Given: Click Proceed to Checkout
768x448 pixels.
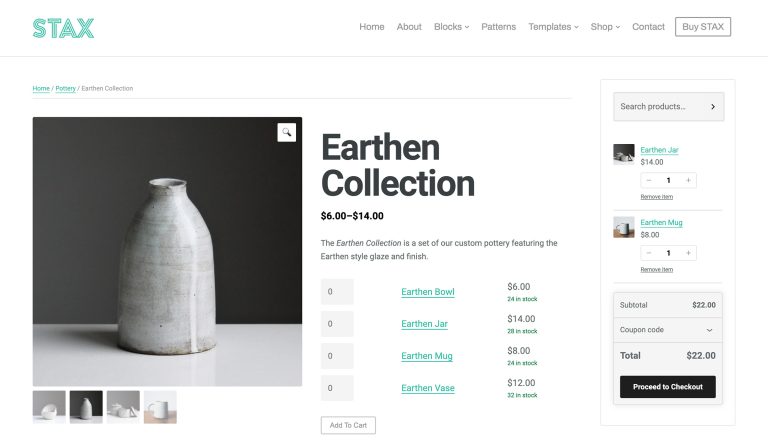Looking at the screenshot, I should (668, 387).
